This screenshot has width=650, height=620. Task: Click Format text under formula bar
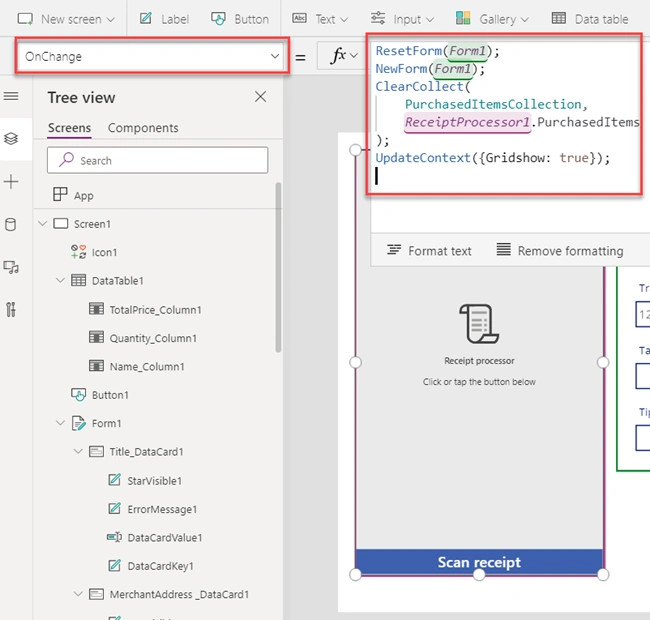click(x=429, y=250)
